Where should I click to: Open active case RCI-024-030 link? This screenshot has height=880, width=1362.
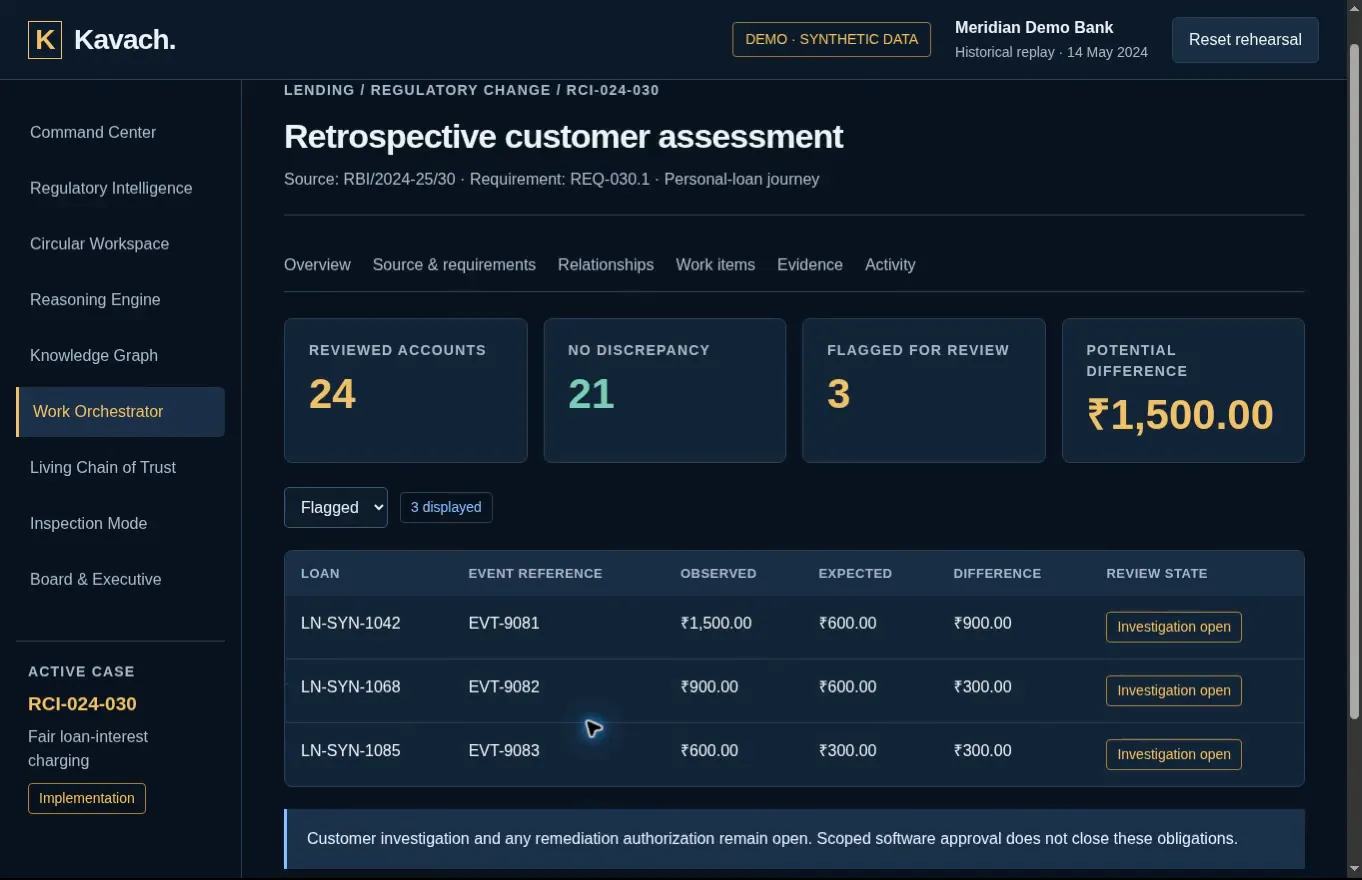click(x=82, y=704)
